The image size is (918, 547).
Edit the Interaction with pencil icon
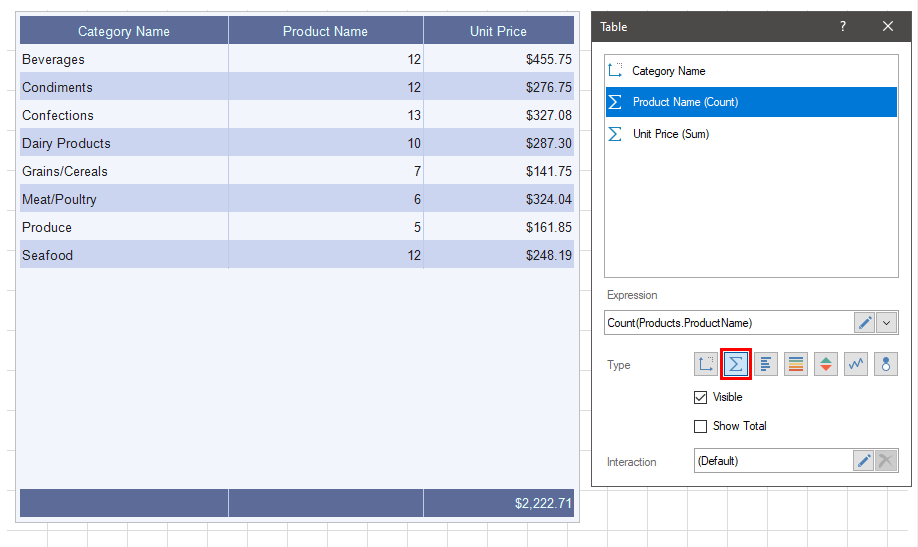pos(864,461)
